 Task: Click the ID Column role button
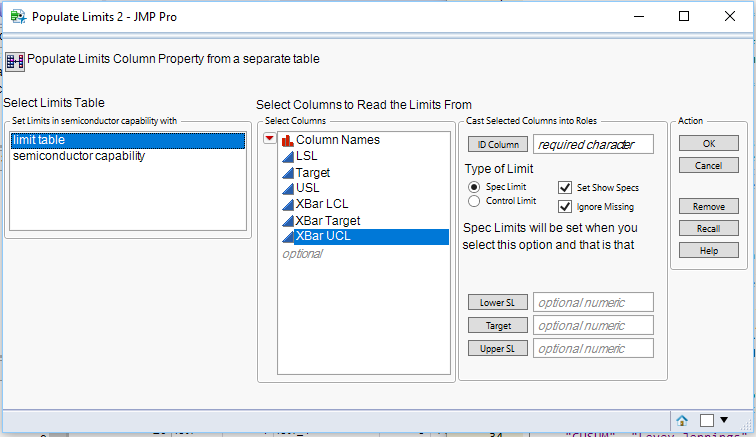pyautogui.click(x=498, y=144)
